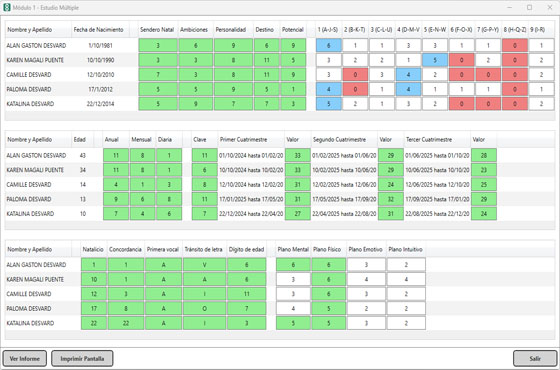The width and height of the screenshot is (560, 370).
Task: Select CAMILLE DESVARD in first table
Action: point(29,75)
